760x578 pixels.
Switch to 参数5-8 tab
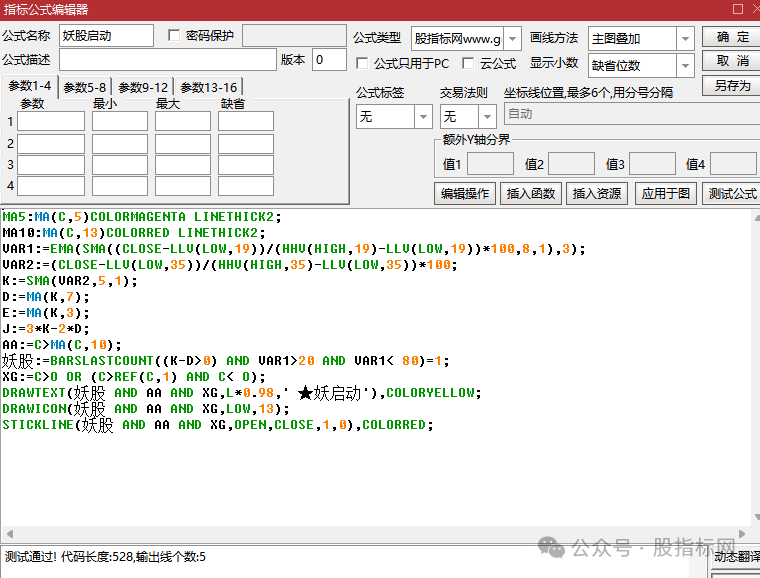84,88
